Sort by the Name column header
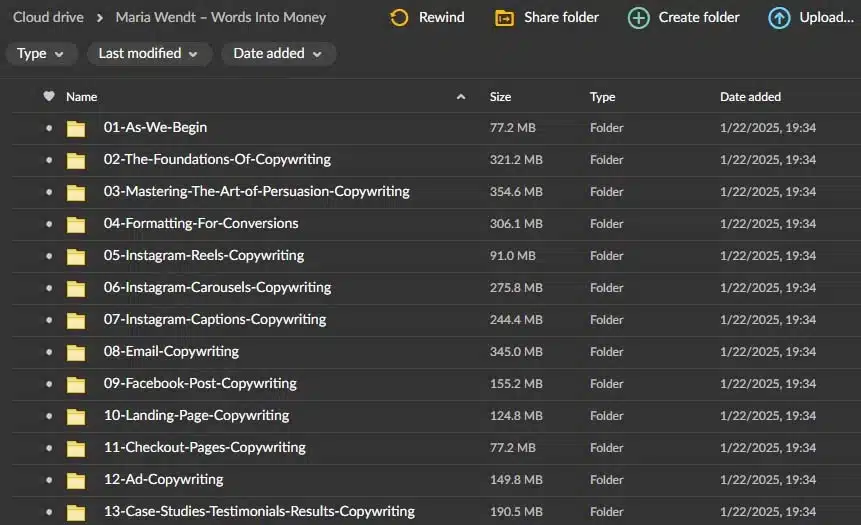 (x=82, y=97)
